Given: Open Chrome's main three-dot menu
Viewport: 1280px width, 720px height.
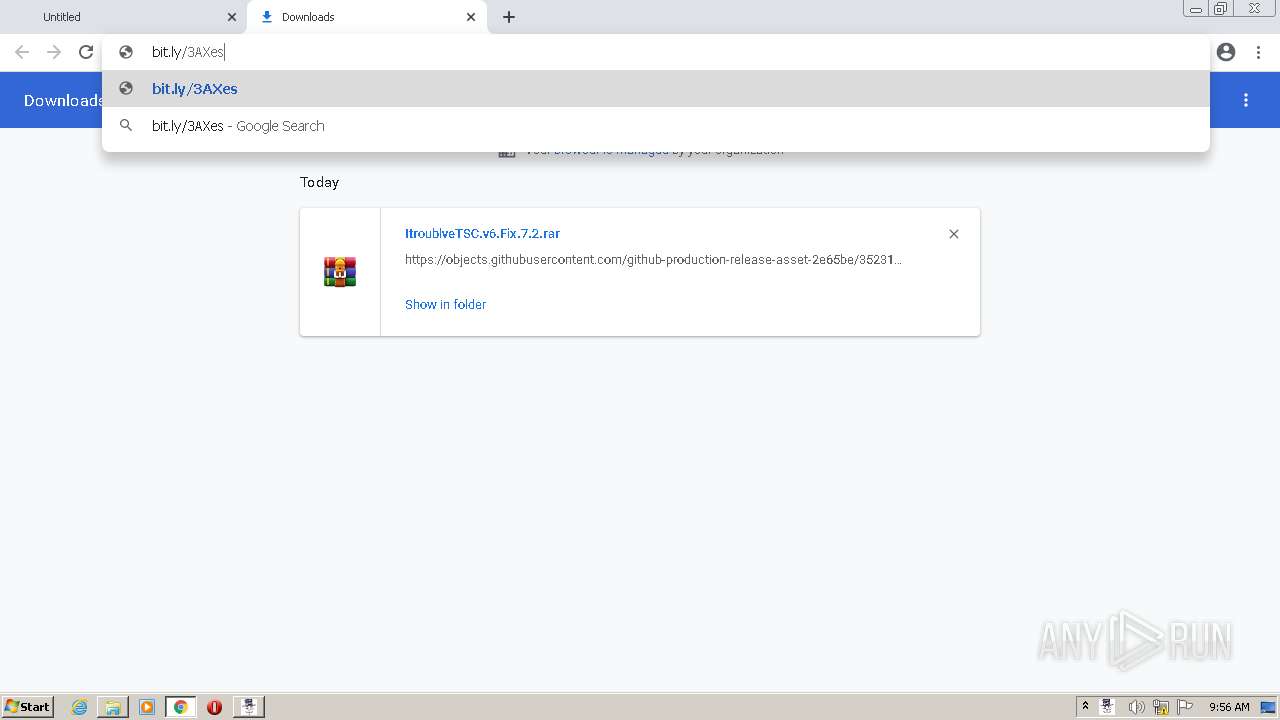Looking at the screenshot, I should [1259, 52].
